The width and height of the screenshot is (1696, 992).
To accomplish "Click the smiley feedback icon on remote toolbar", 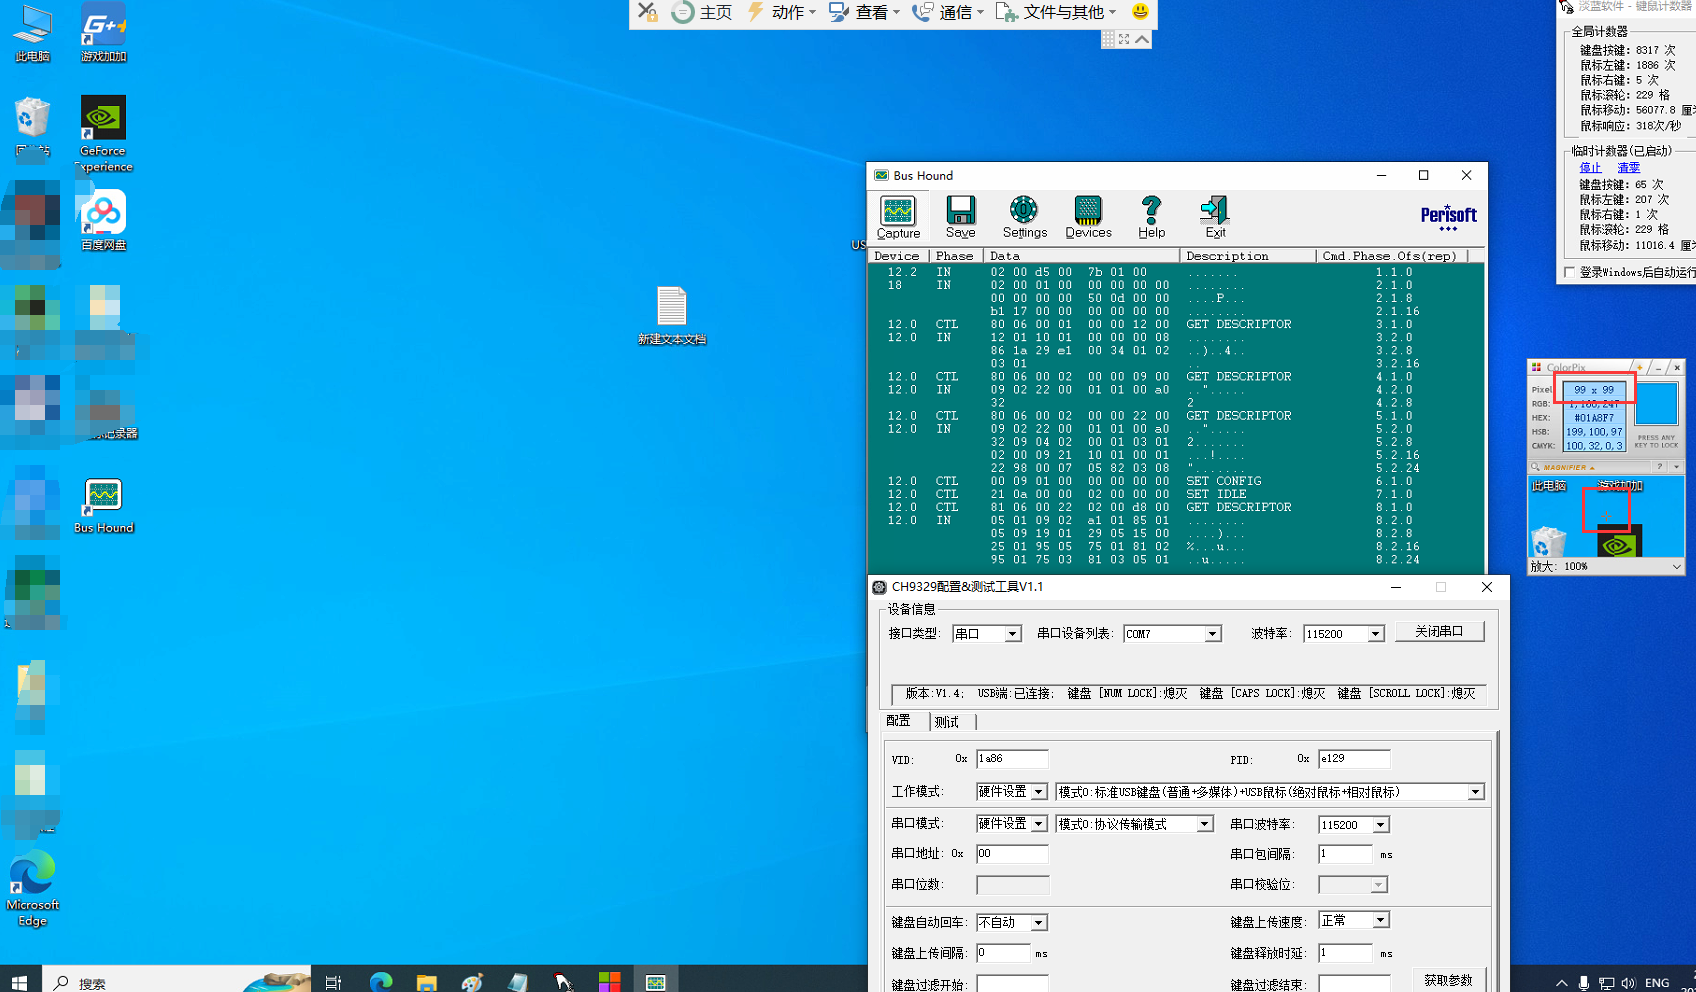I will [x=1140, y=12].
